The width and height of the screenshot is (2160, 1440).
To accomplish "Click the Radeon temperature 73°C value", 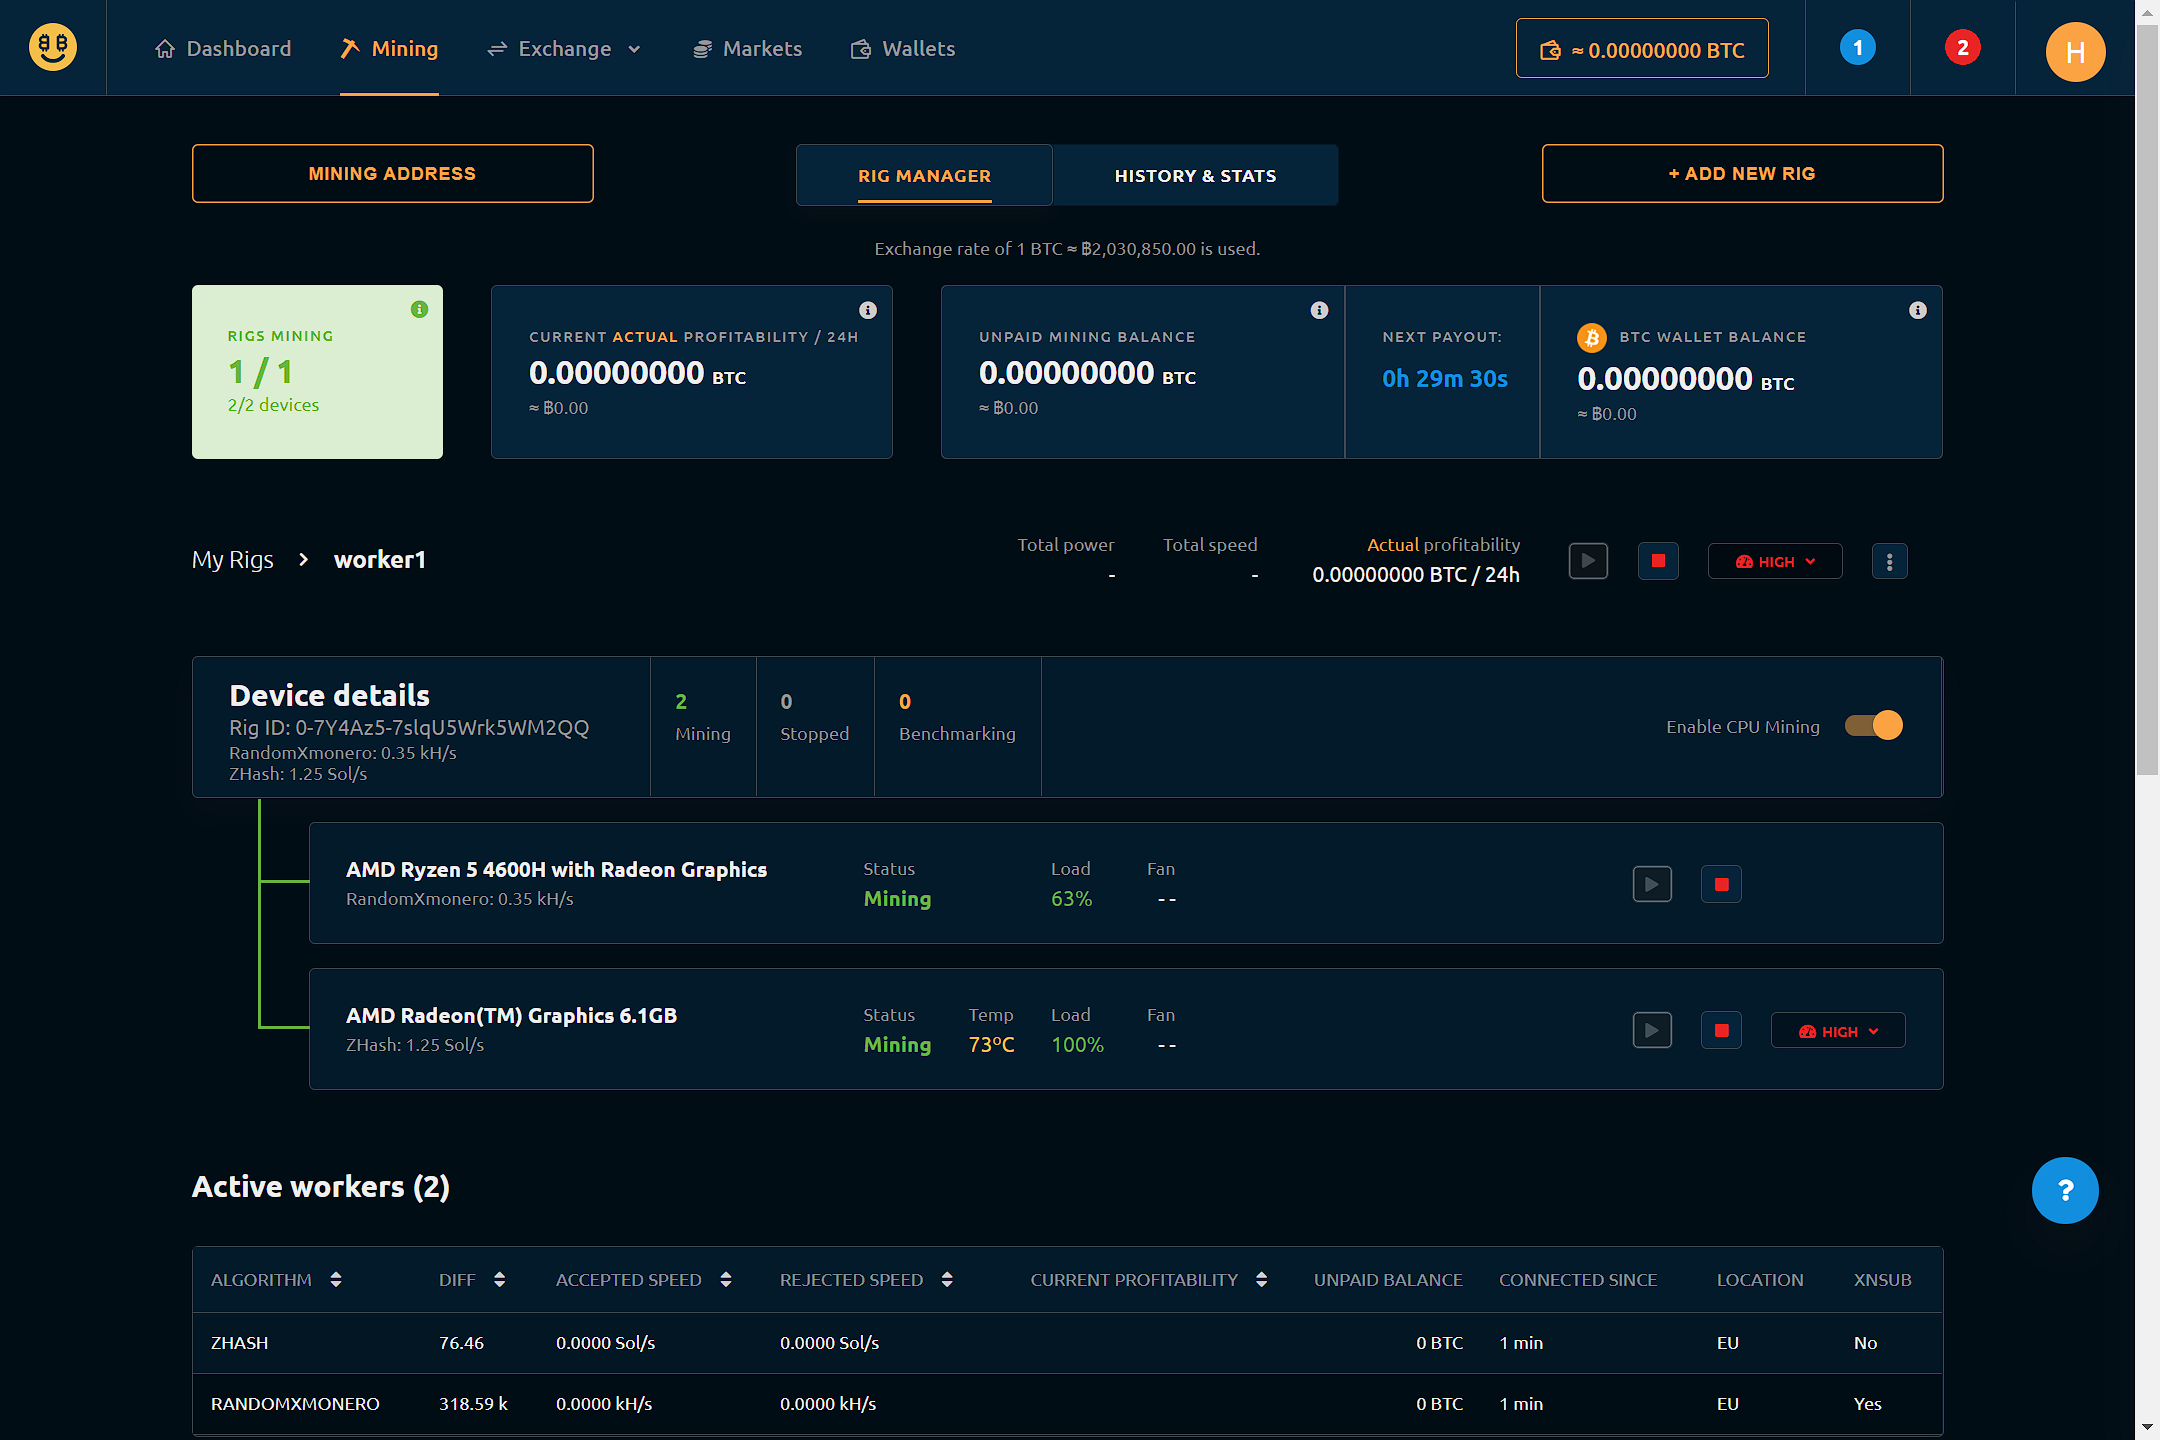I will pos(991,1044).
